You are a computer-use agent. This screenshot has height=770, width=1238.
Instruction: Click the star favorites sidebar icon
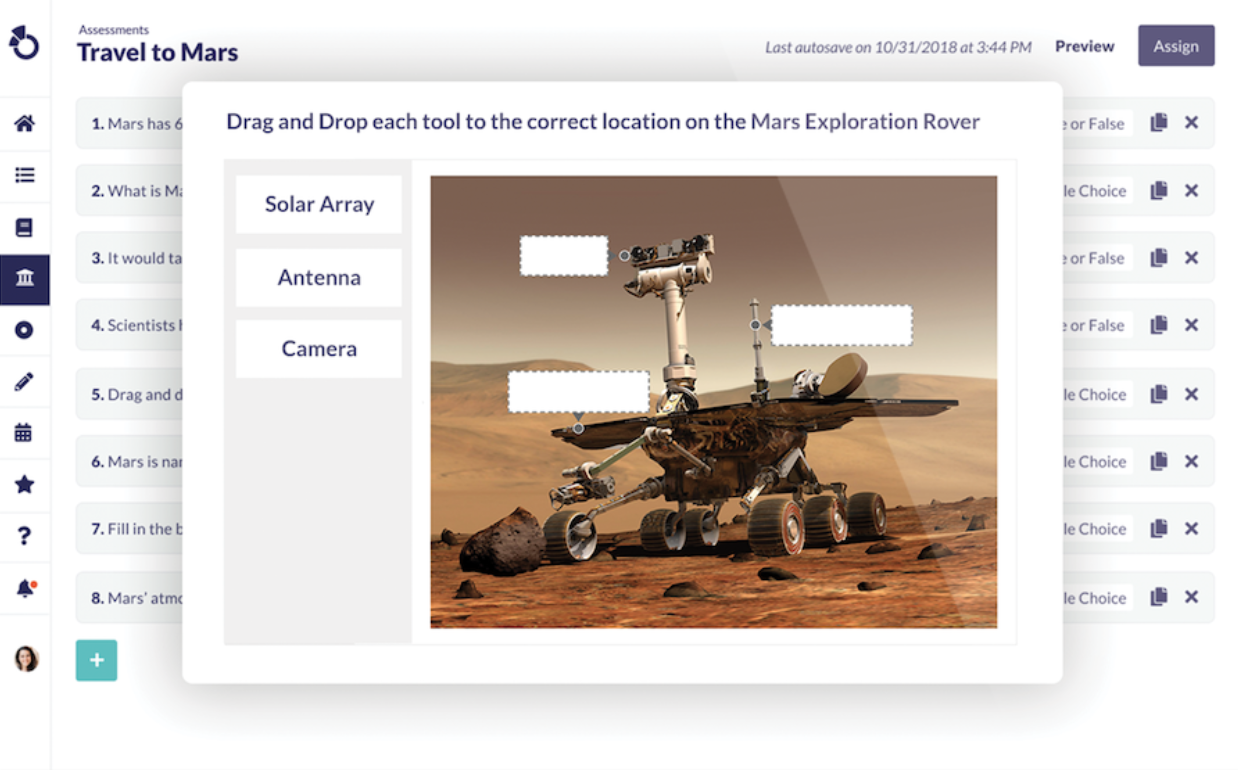(24, 484)
